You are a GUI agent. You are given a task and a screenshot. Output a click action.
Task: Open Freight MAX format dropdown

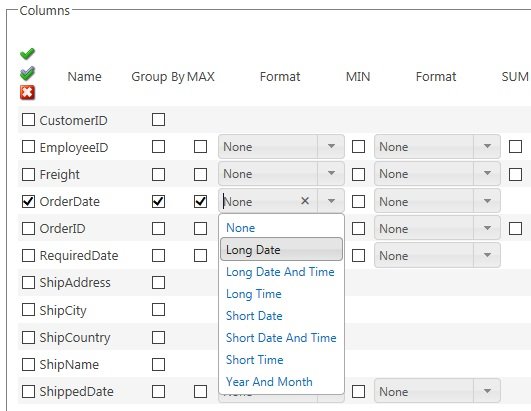click(331, 174)
